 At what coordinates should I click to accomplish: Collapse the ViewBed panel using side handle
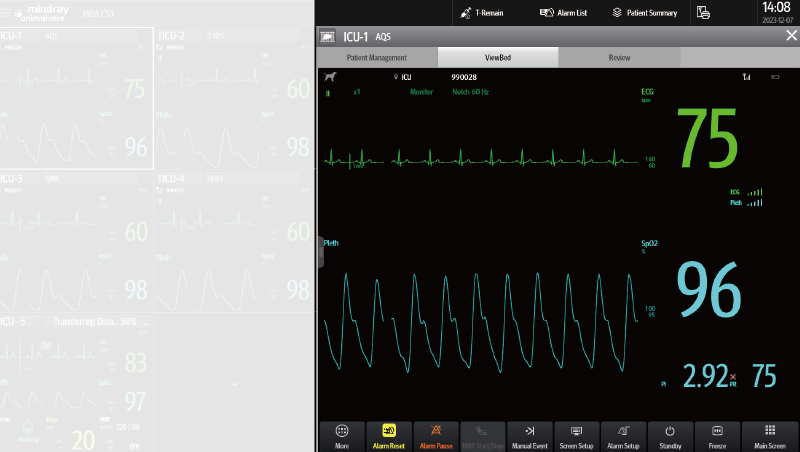[321, 252]
